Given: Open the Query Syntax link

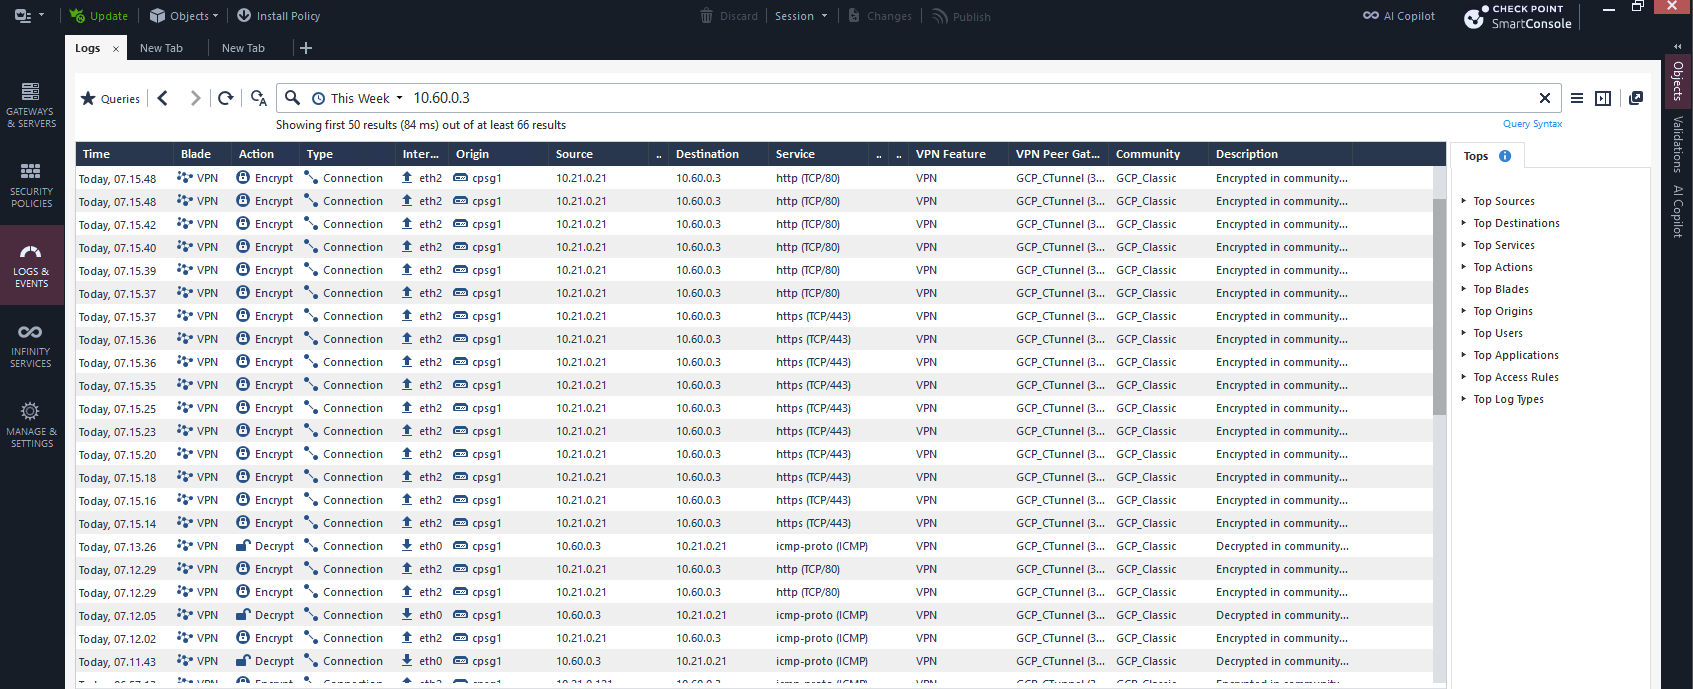Looking at the screenshot, I should (1532, 124).
